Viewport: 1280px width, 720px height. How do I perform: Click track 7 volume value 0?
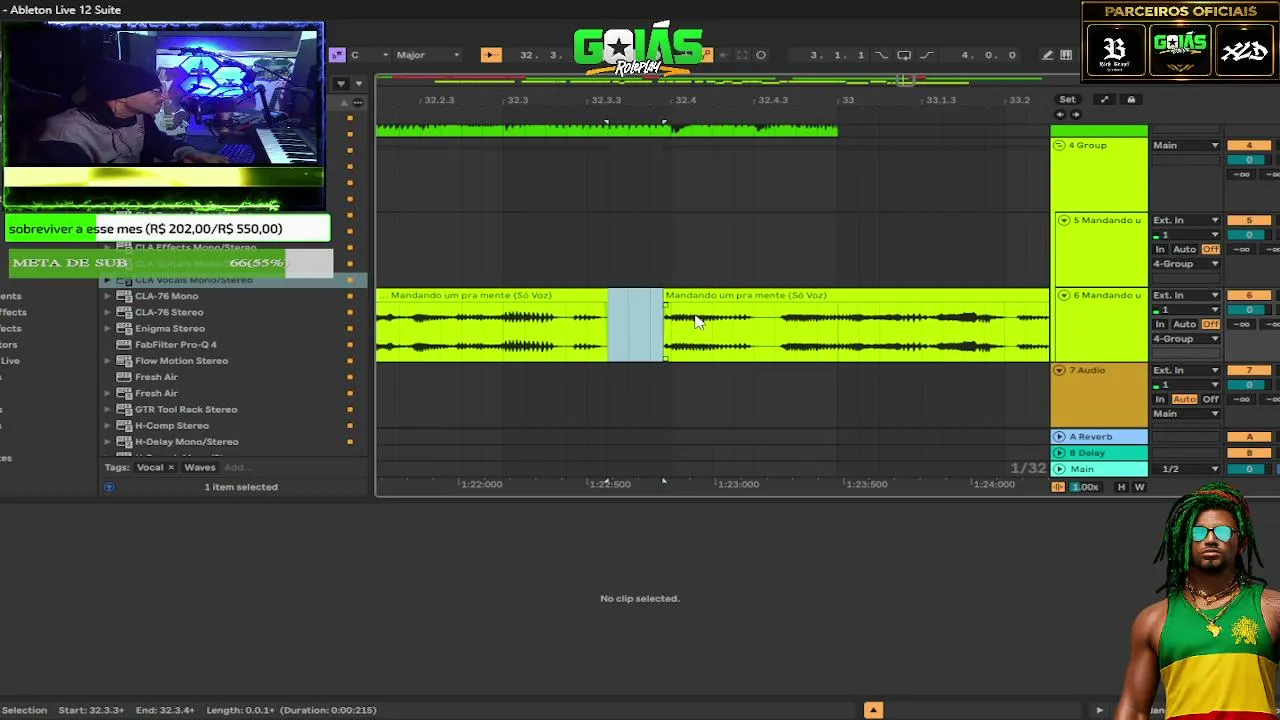pos(1248,385)
